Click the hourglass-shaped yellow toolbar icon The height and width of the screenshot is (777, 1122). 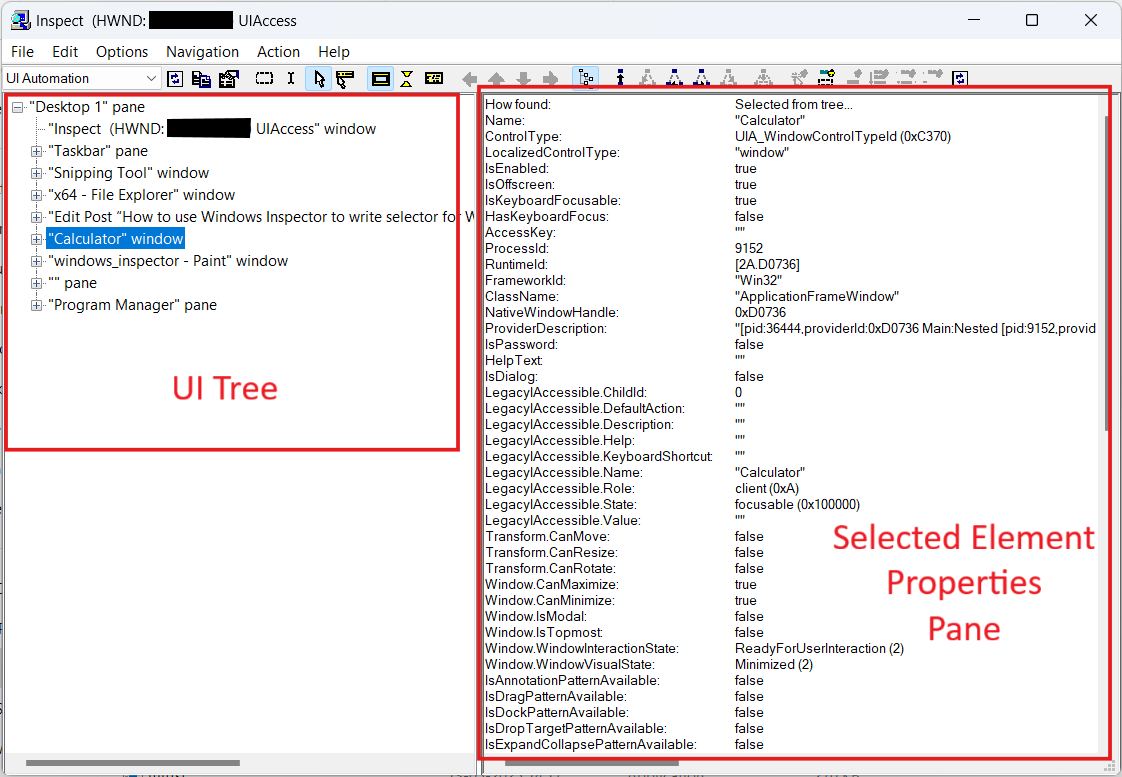click(407, 78)
